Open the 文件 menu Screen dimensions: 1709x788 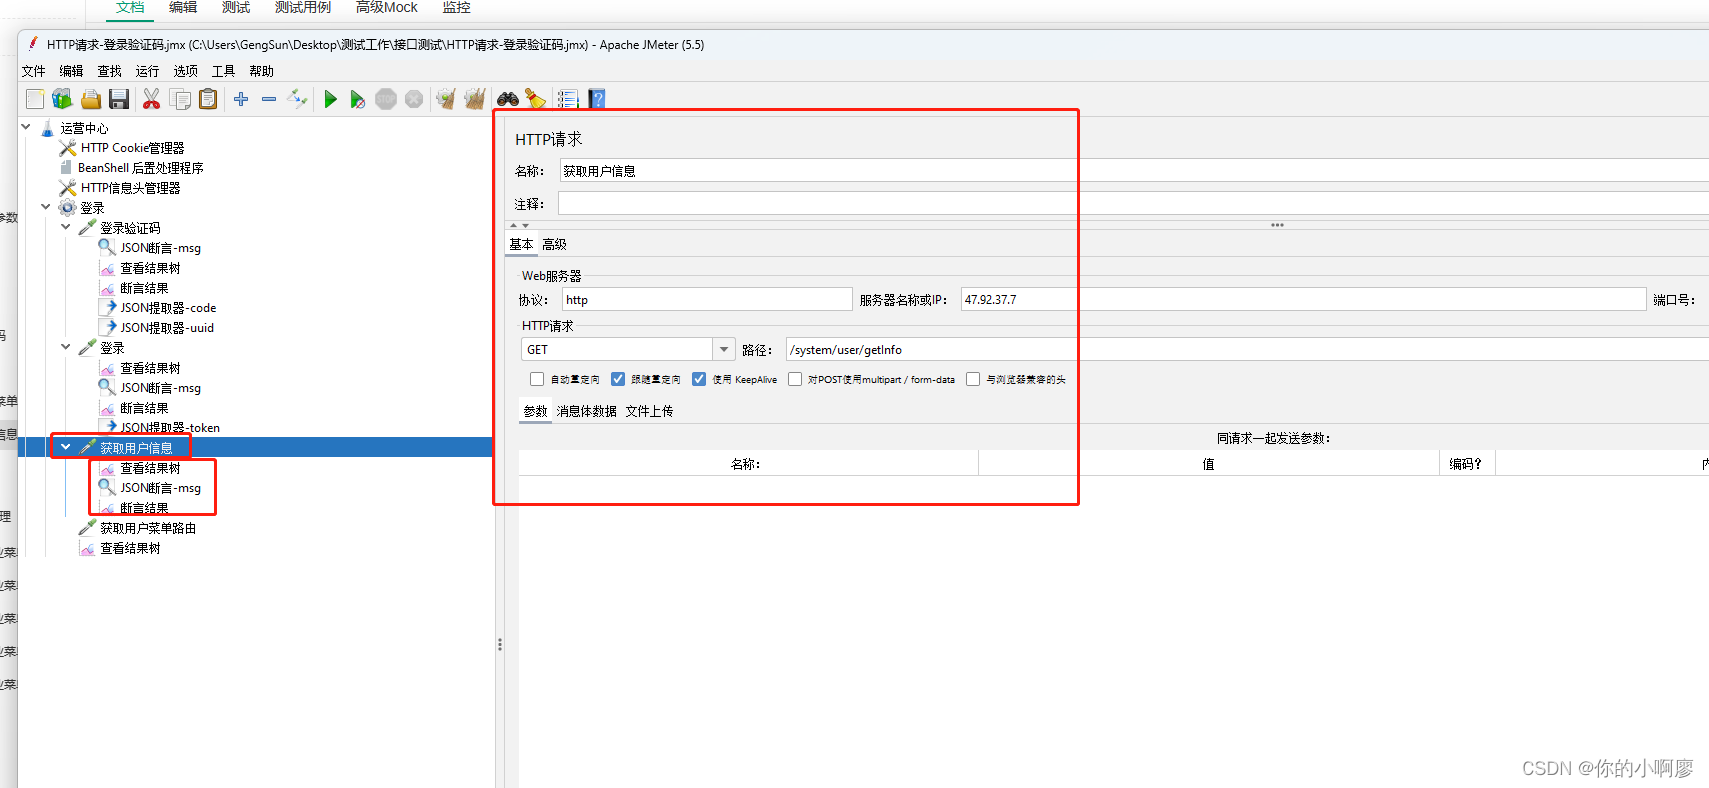click(34, 71)
